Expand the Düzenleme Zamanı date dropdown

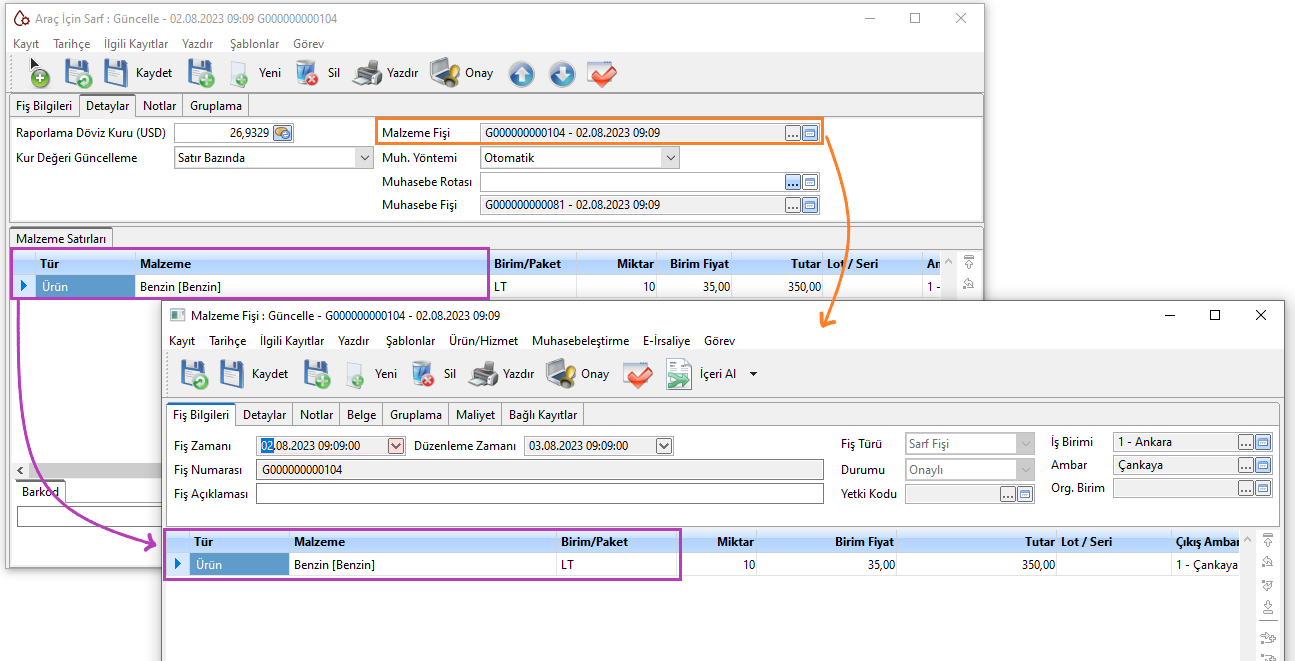click(663, 446)
